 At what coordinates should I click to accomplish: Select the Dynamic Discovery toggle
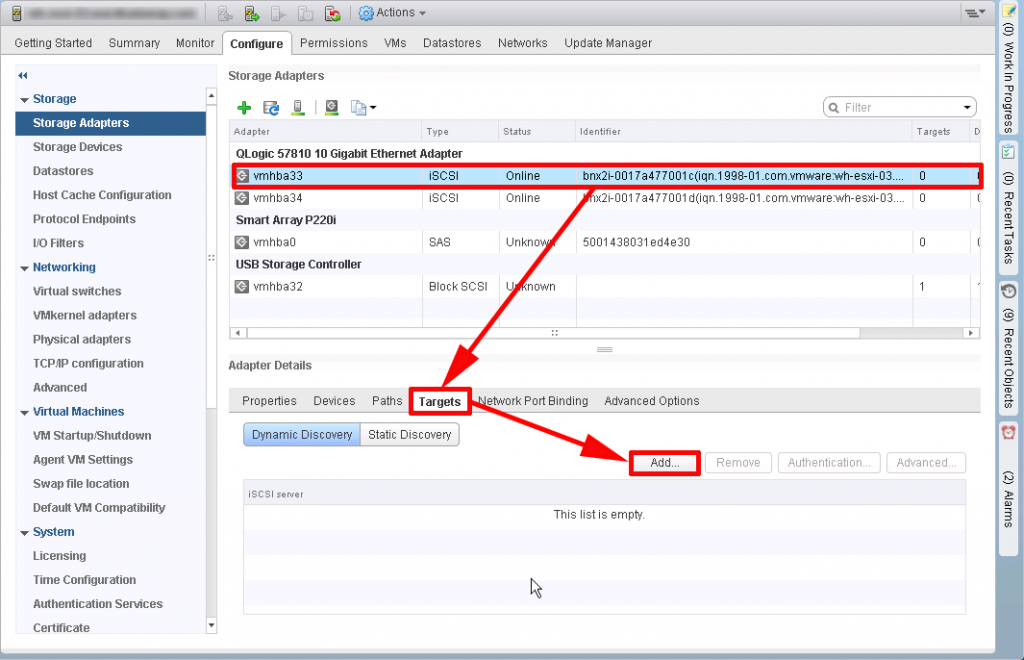pos(301,434)
